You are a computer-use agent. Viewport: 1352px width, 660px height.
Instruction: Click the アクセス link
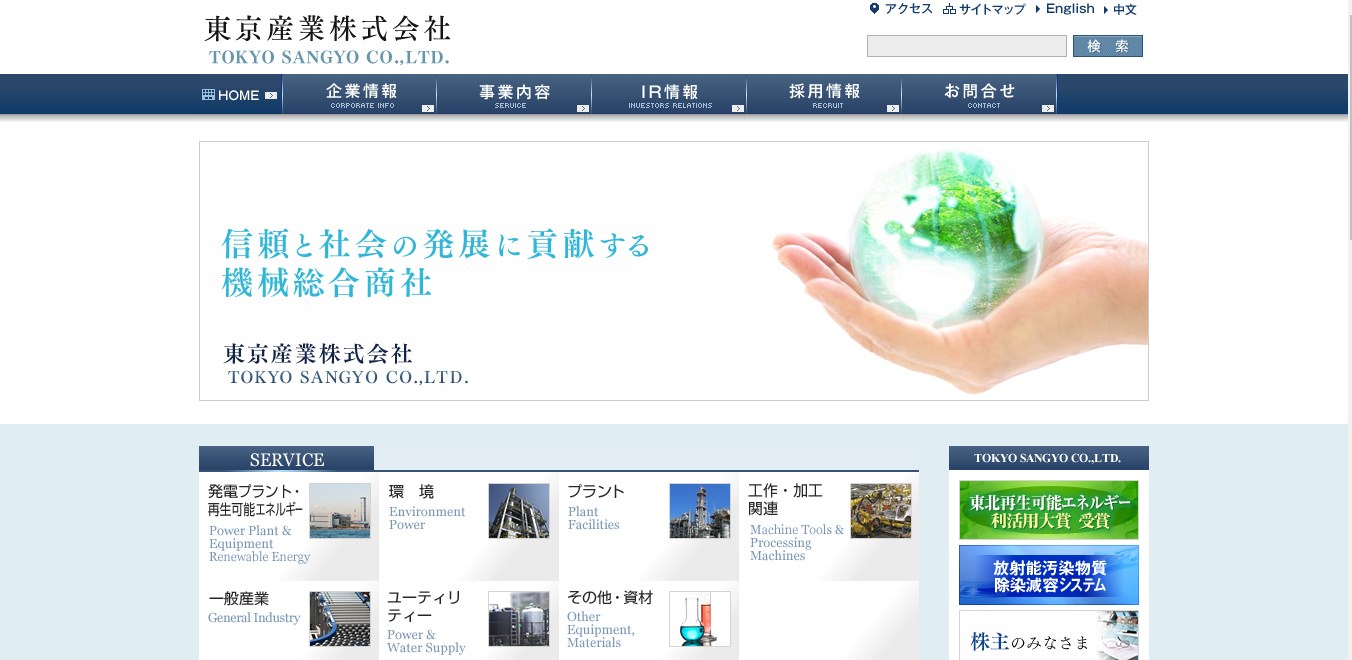click(x=908, y=9)
